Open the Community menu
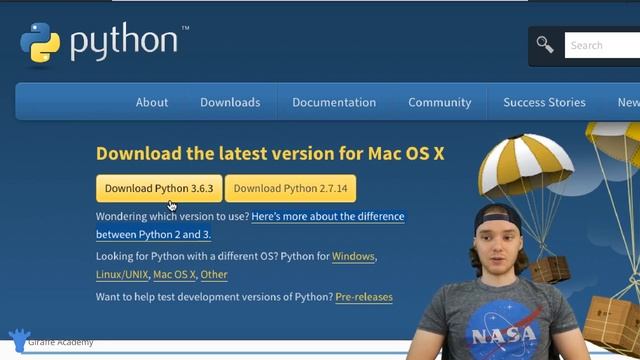The image size is (640, 360). click(x=440, y=102)
